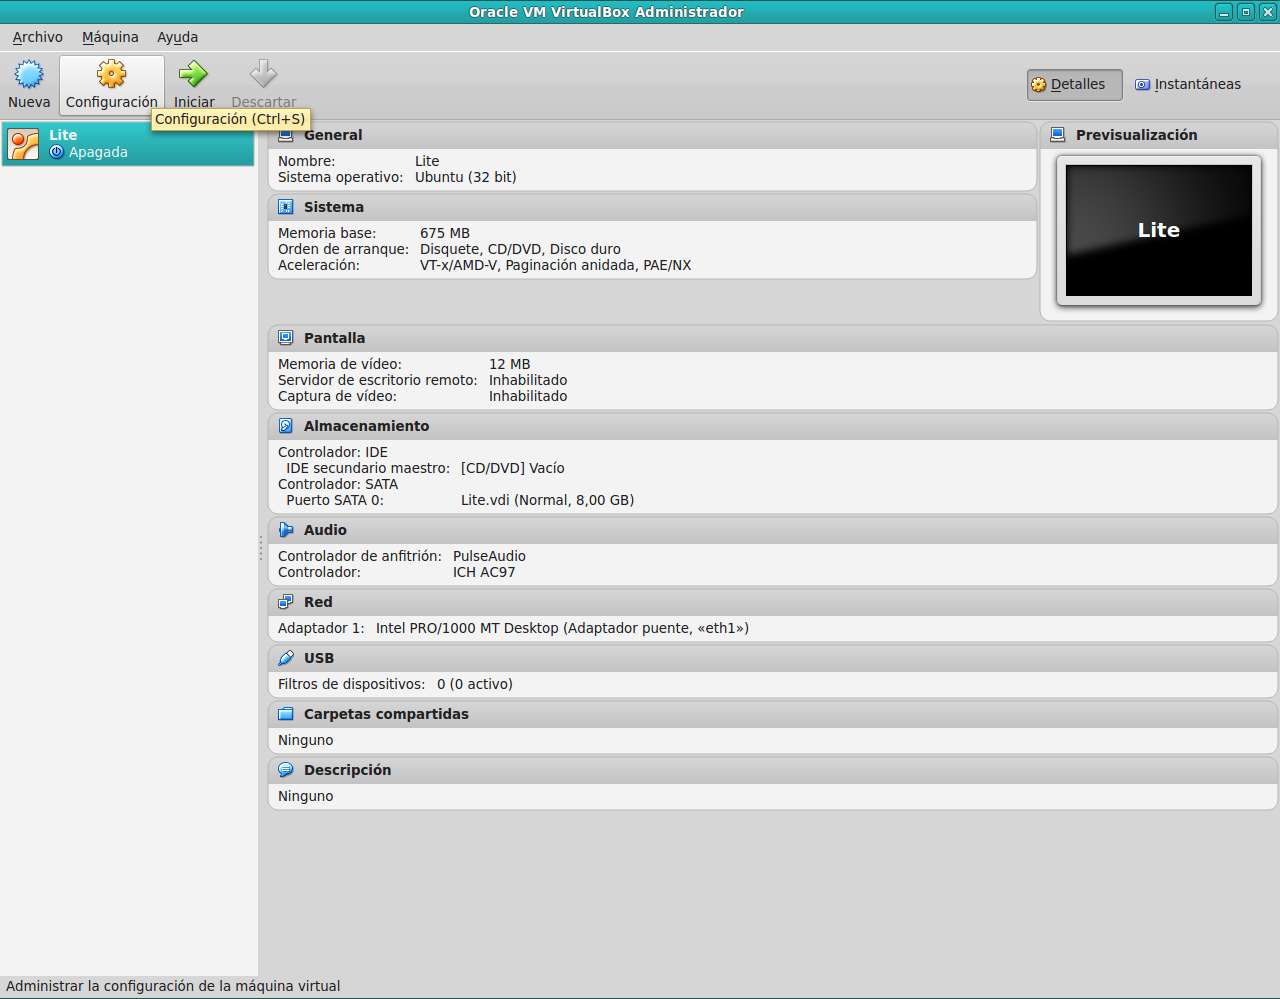Click the Lite VM operating system icon

(23, 144)
